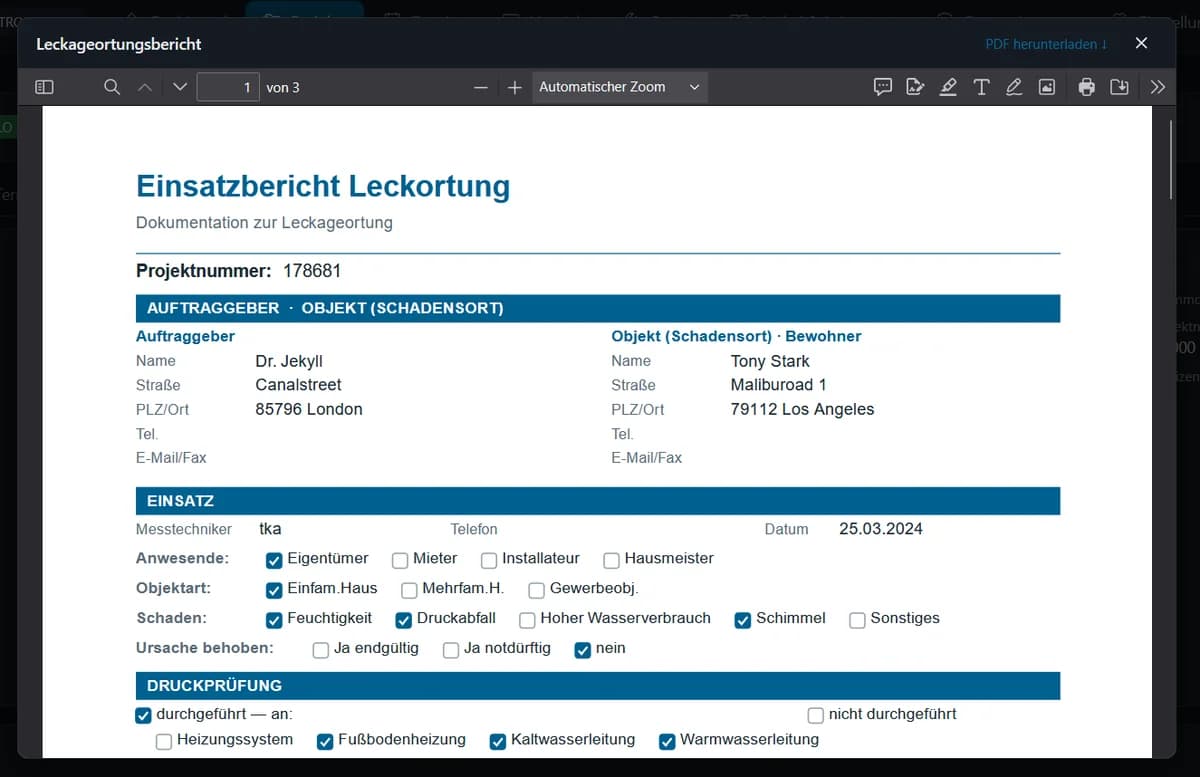Screen dimensions: 1200x777
Task: Check the Installateur checkbox
Action: click(x=489, y=560)
